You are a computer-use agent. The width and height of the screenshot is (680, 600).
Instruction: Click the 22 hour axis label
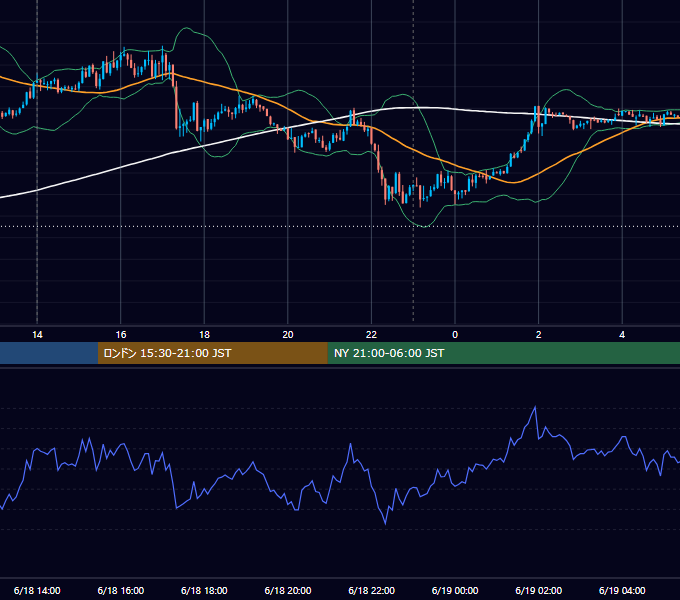[371, 335]
